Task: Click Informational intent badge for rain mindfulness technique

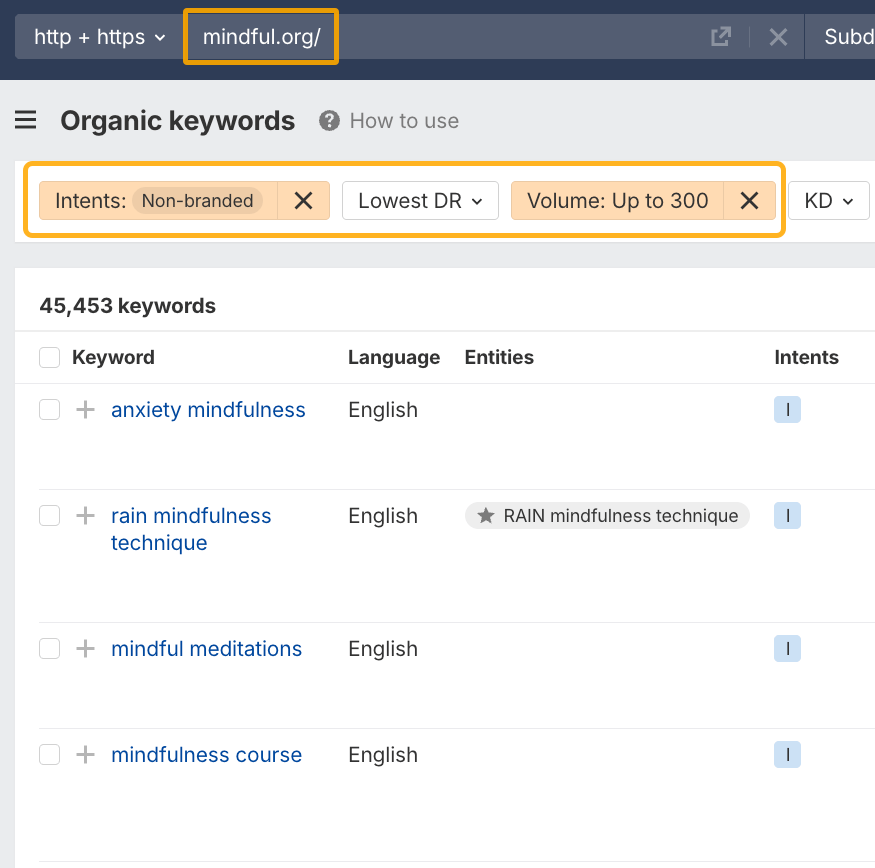Action: [787, 516]
